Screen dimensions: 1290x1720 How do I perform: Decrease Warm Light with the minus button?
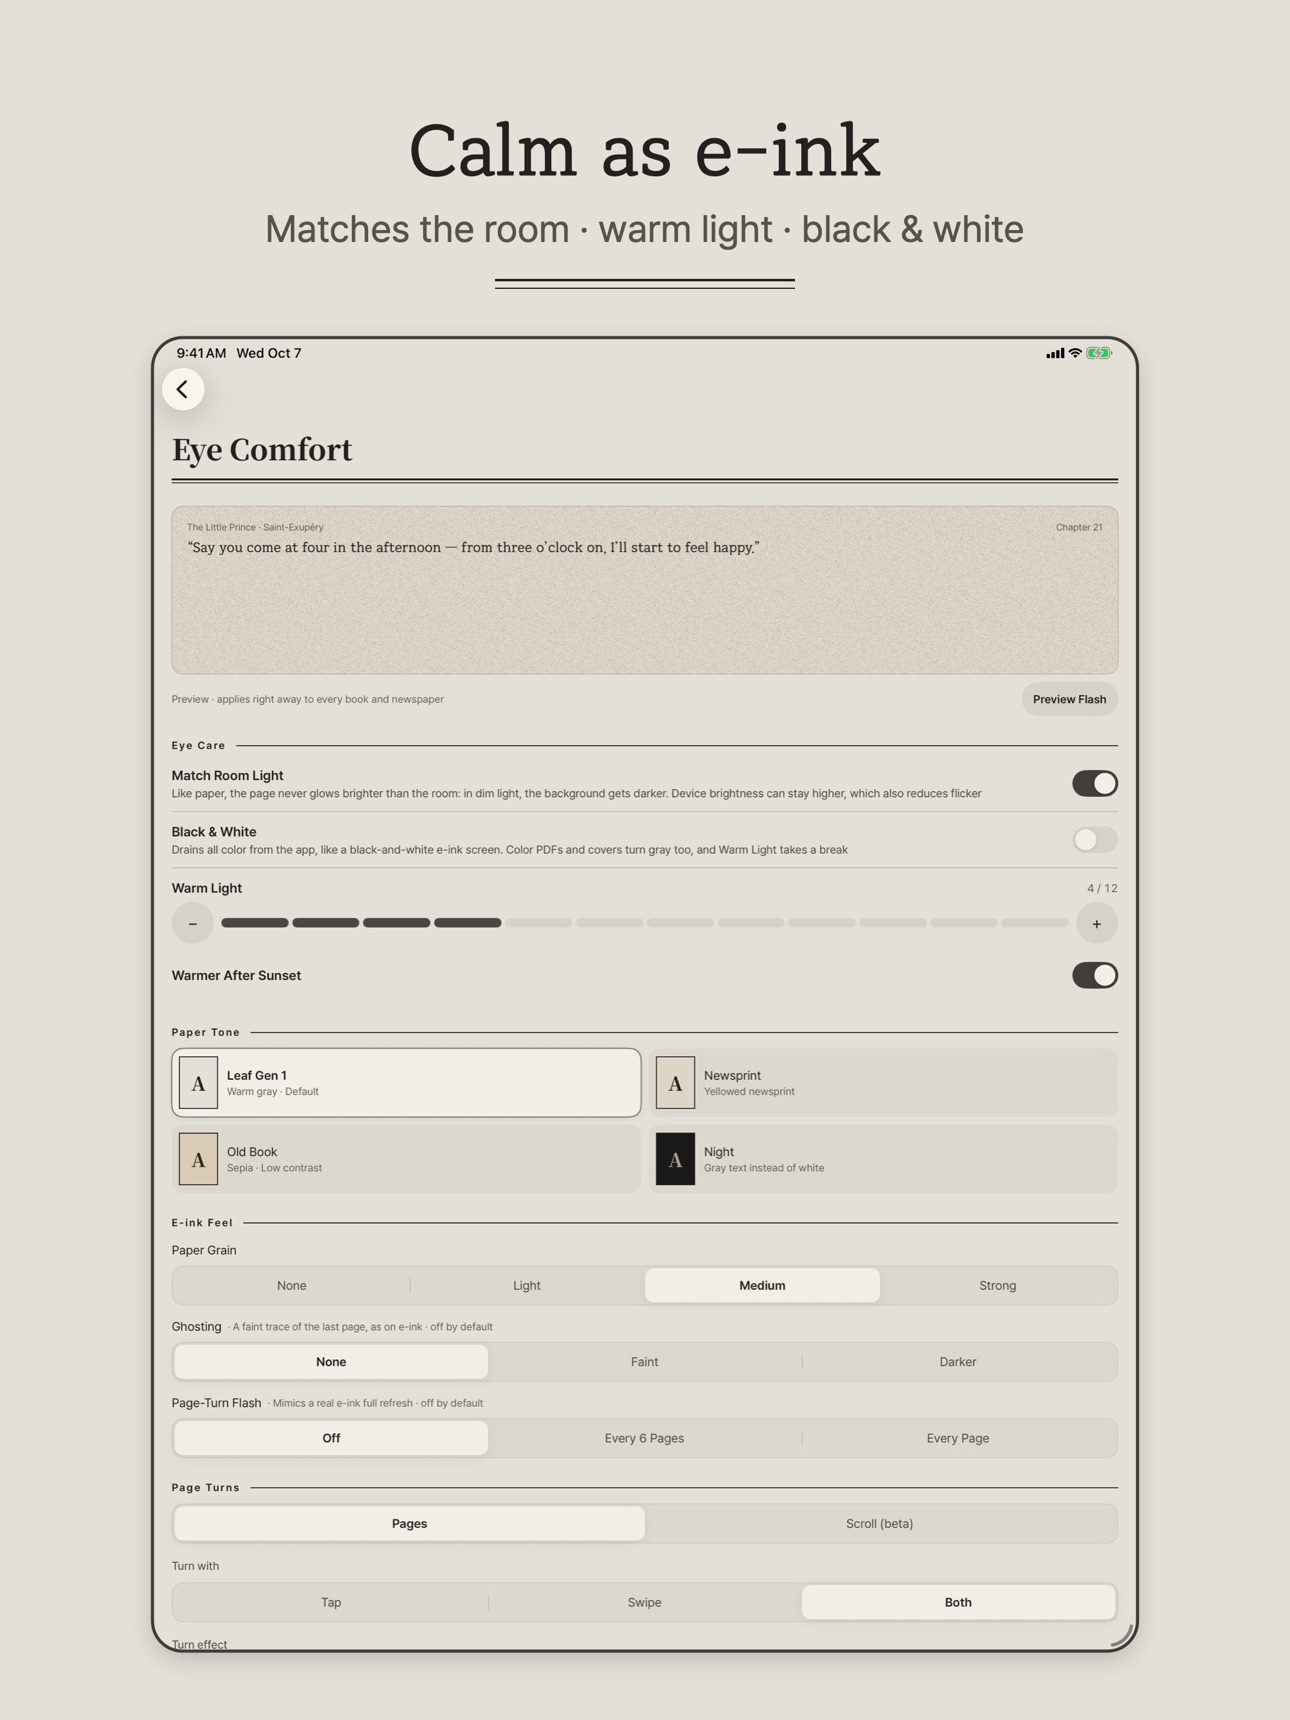tap(193, 923)
